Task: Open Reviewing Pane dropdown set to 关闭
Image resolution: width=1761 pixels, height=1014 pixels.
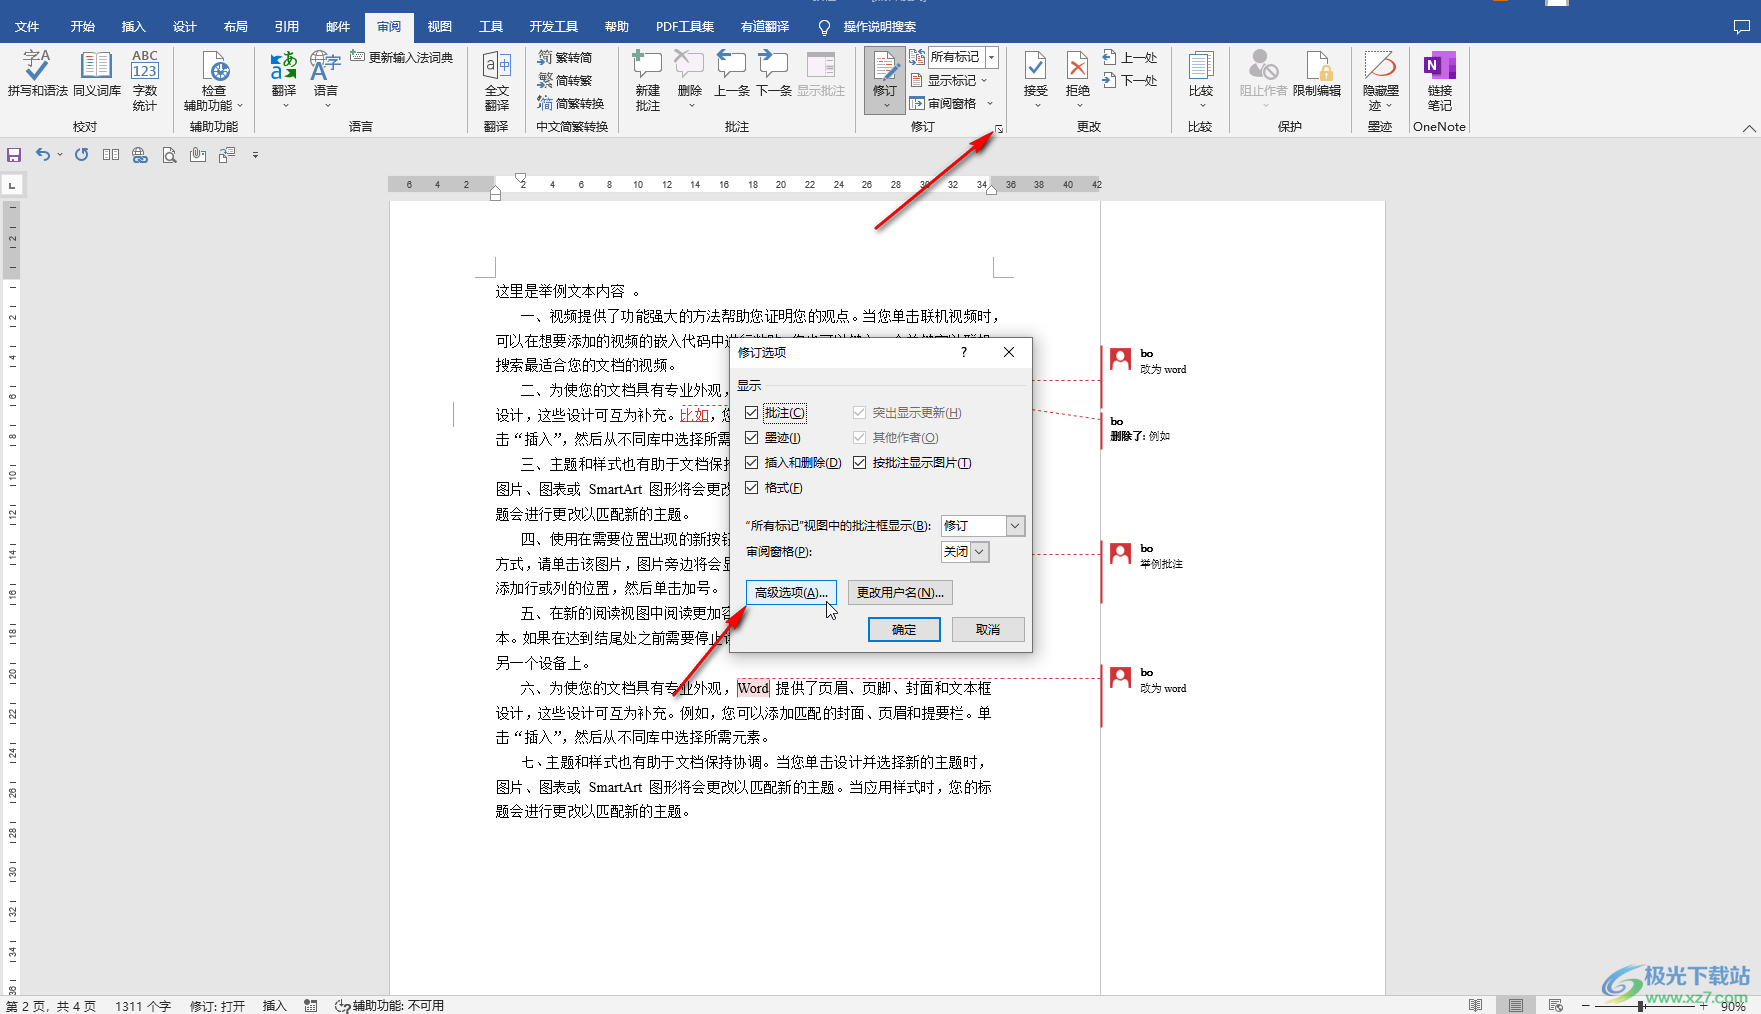Action: [965, 552]
